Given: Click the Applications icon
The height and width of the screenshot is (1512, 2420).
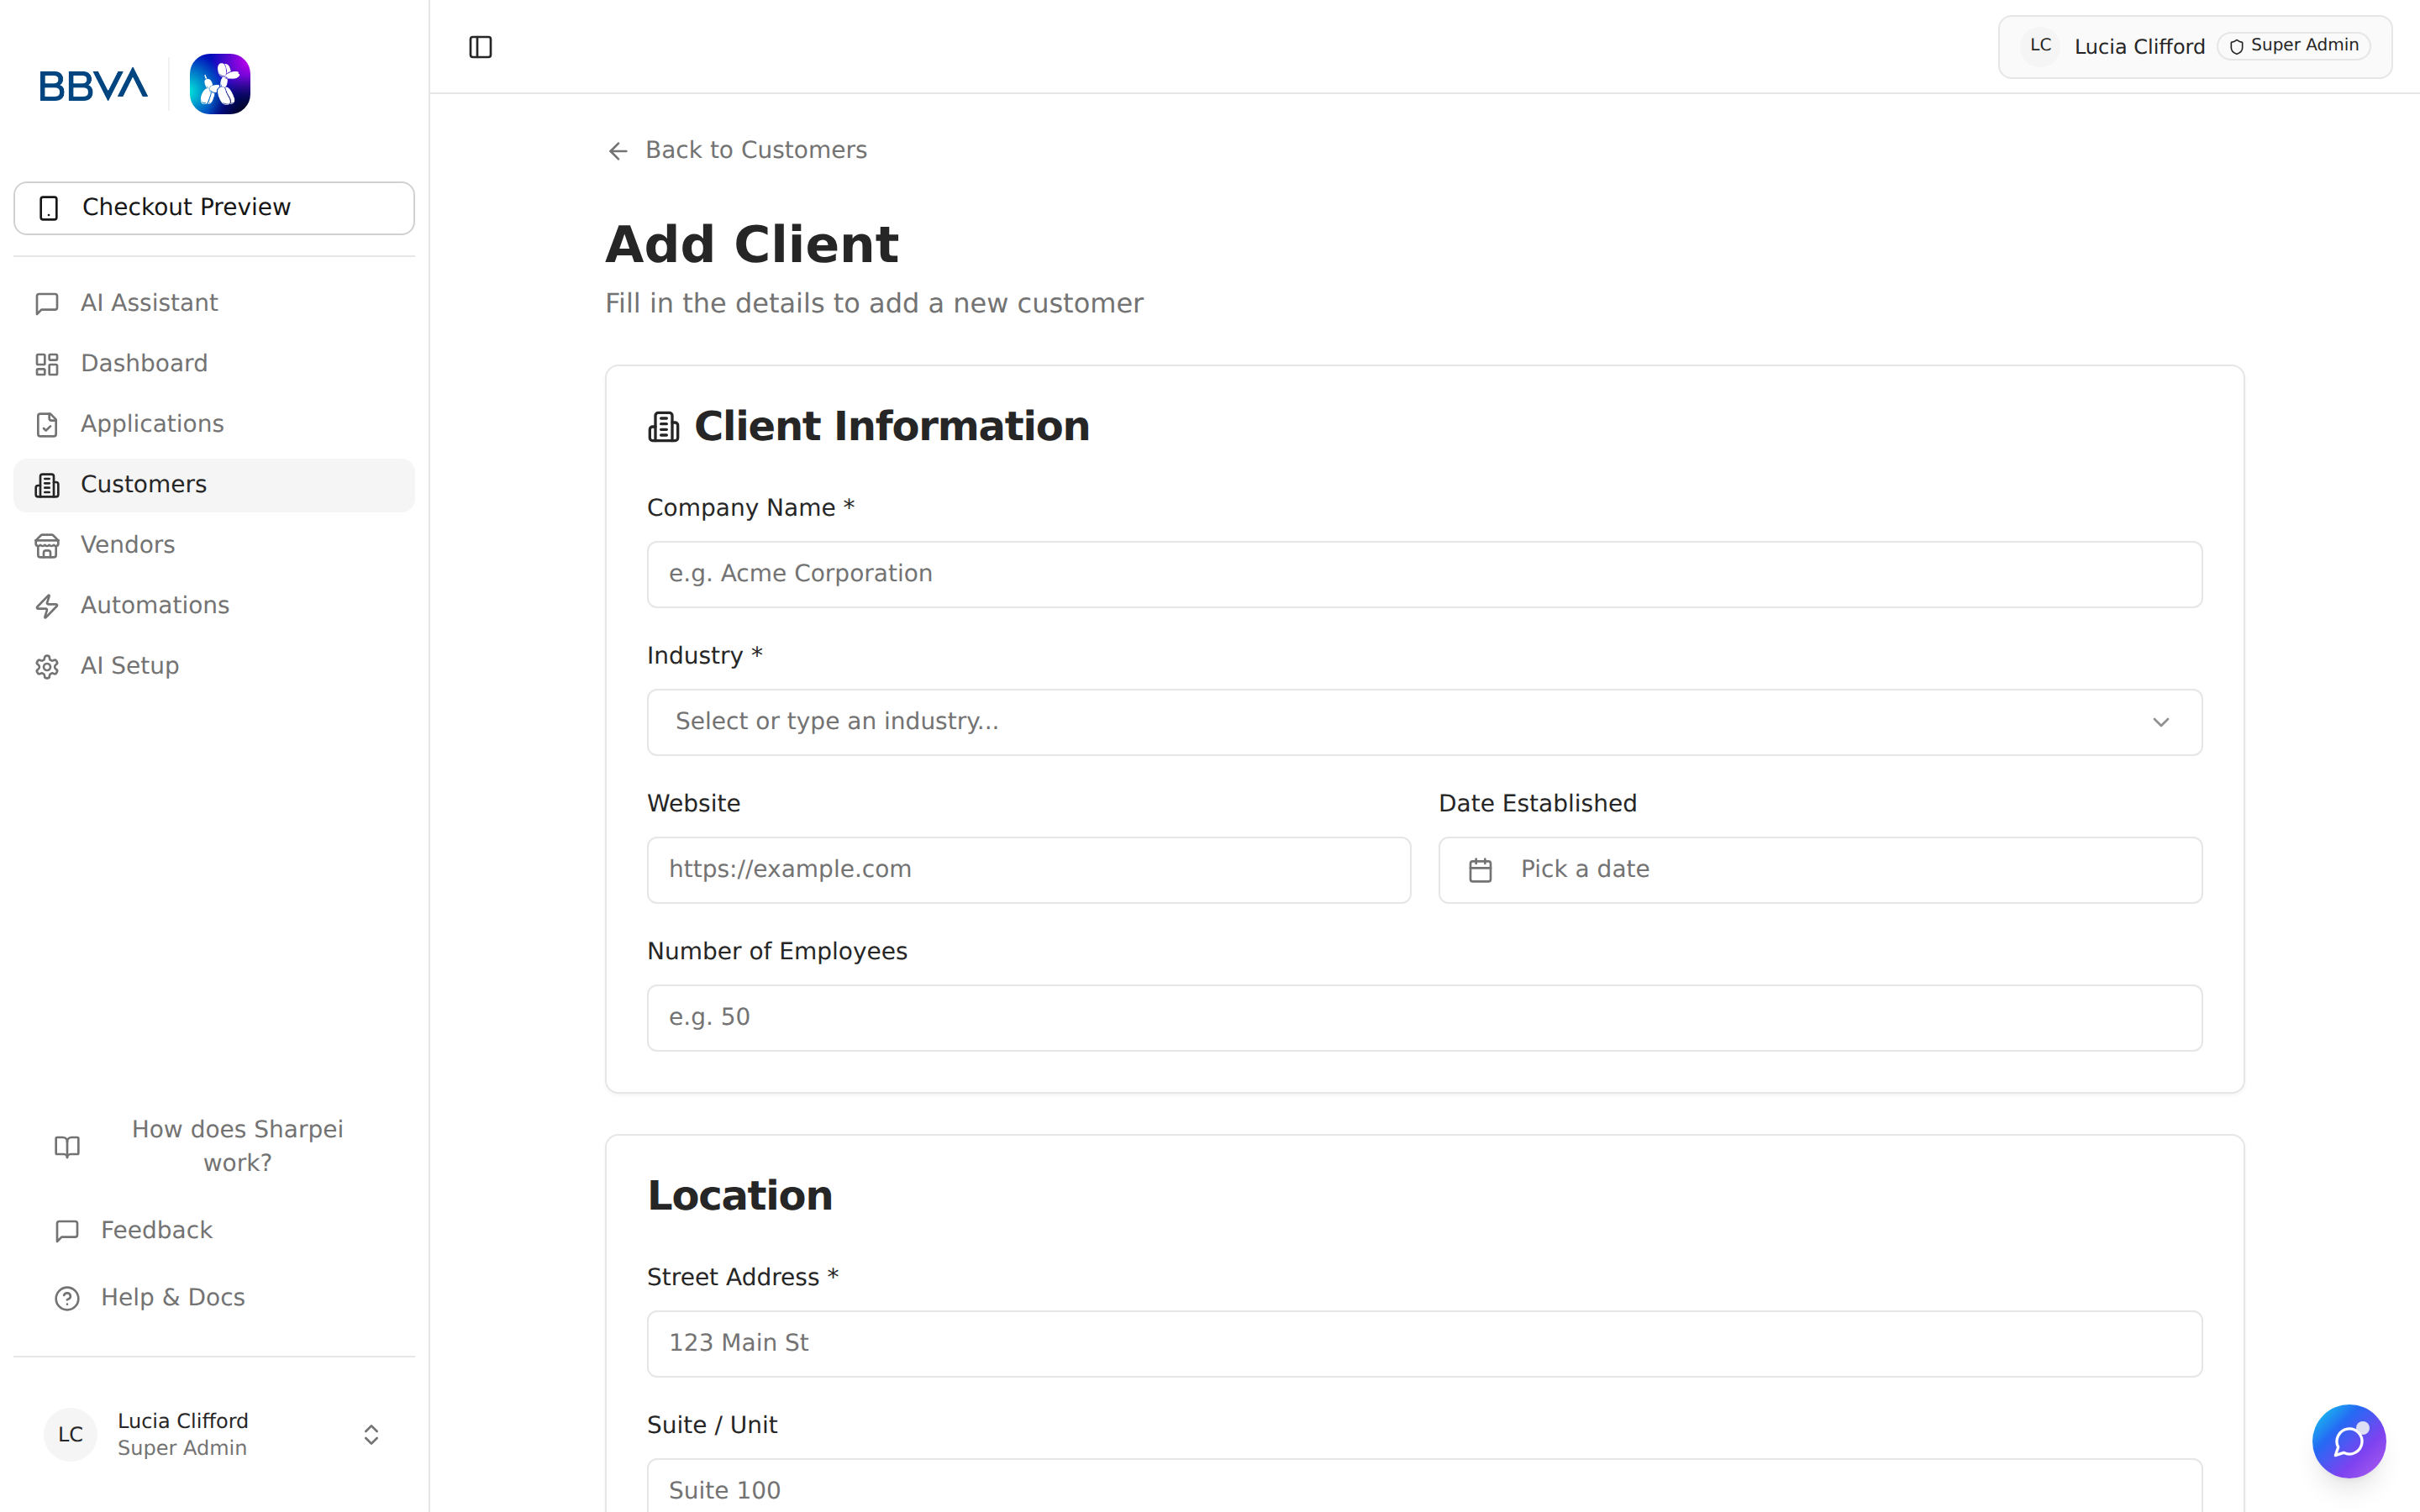Looking at the screenshot, I should [x=48, y=424].
